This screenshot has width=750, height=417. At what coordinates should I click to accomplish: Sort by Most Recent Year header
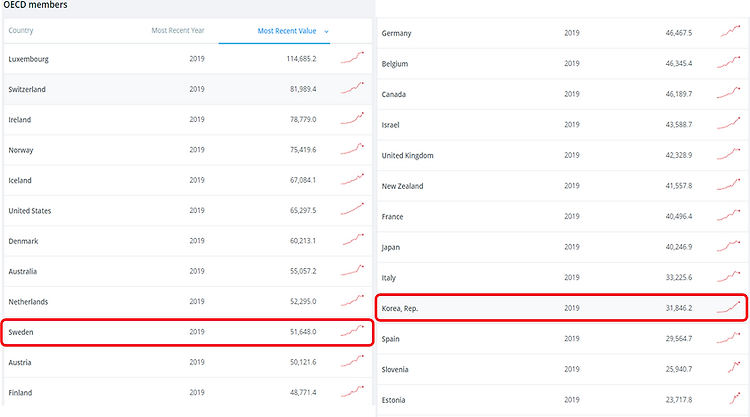(x=178, y=31)
